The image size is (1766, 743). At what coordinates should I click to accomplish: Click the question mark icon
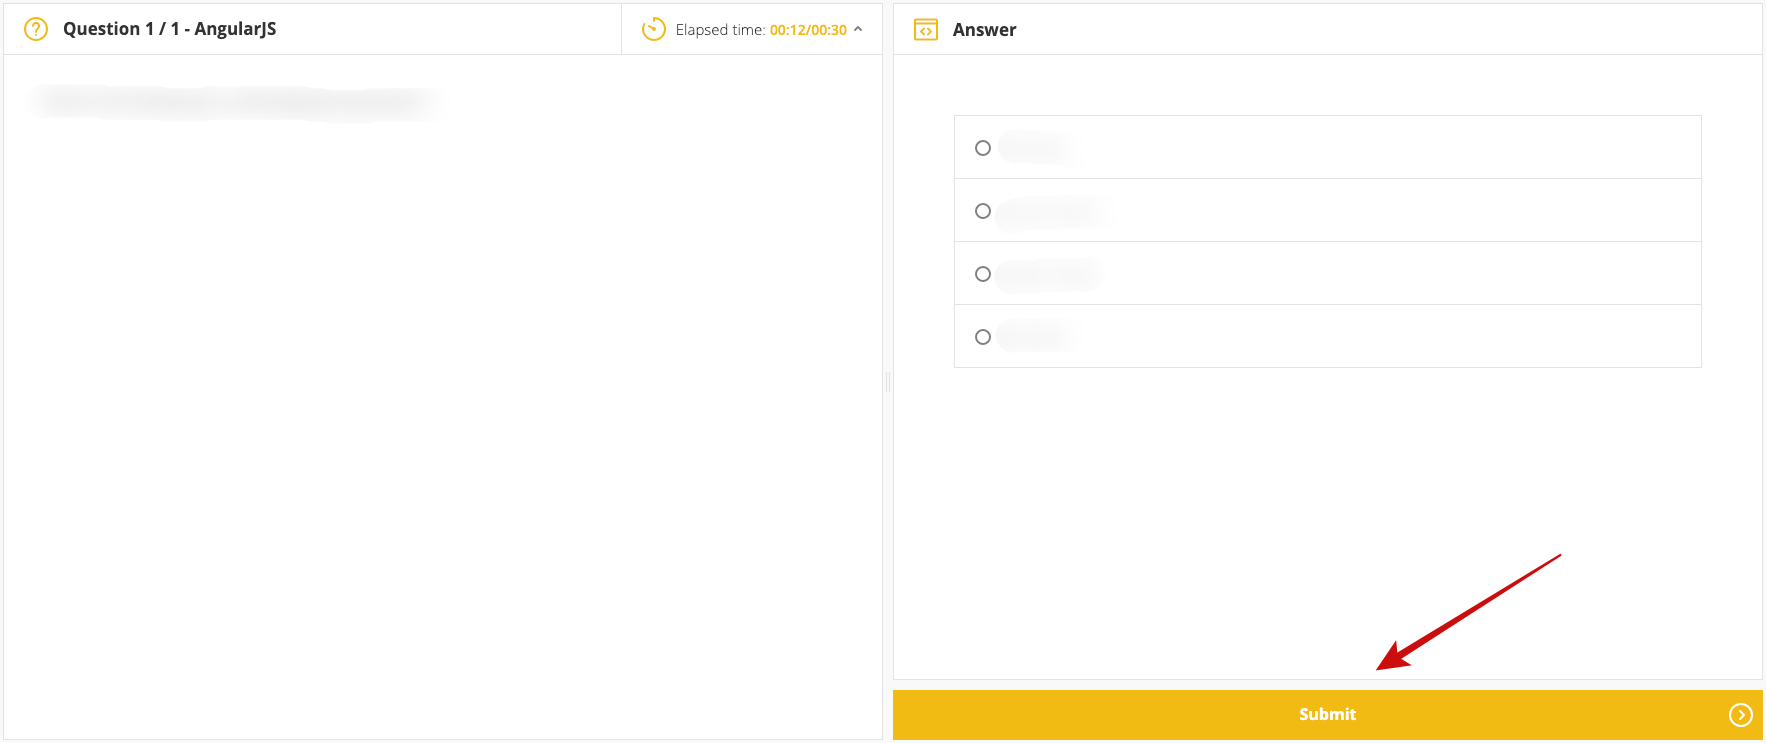[x=36, y=29]
